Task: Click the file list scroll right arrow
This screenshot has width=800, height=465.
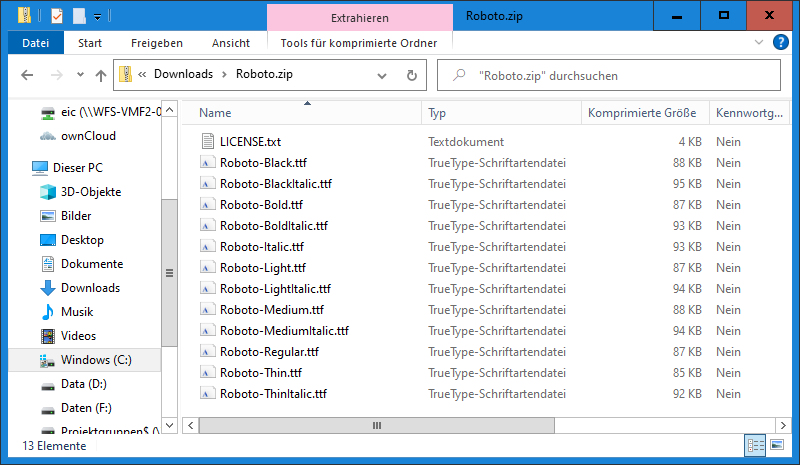Action: pos(783,425)
